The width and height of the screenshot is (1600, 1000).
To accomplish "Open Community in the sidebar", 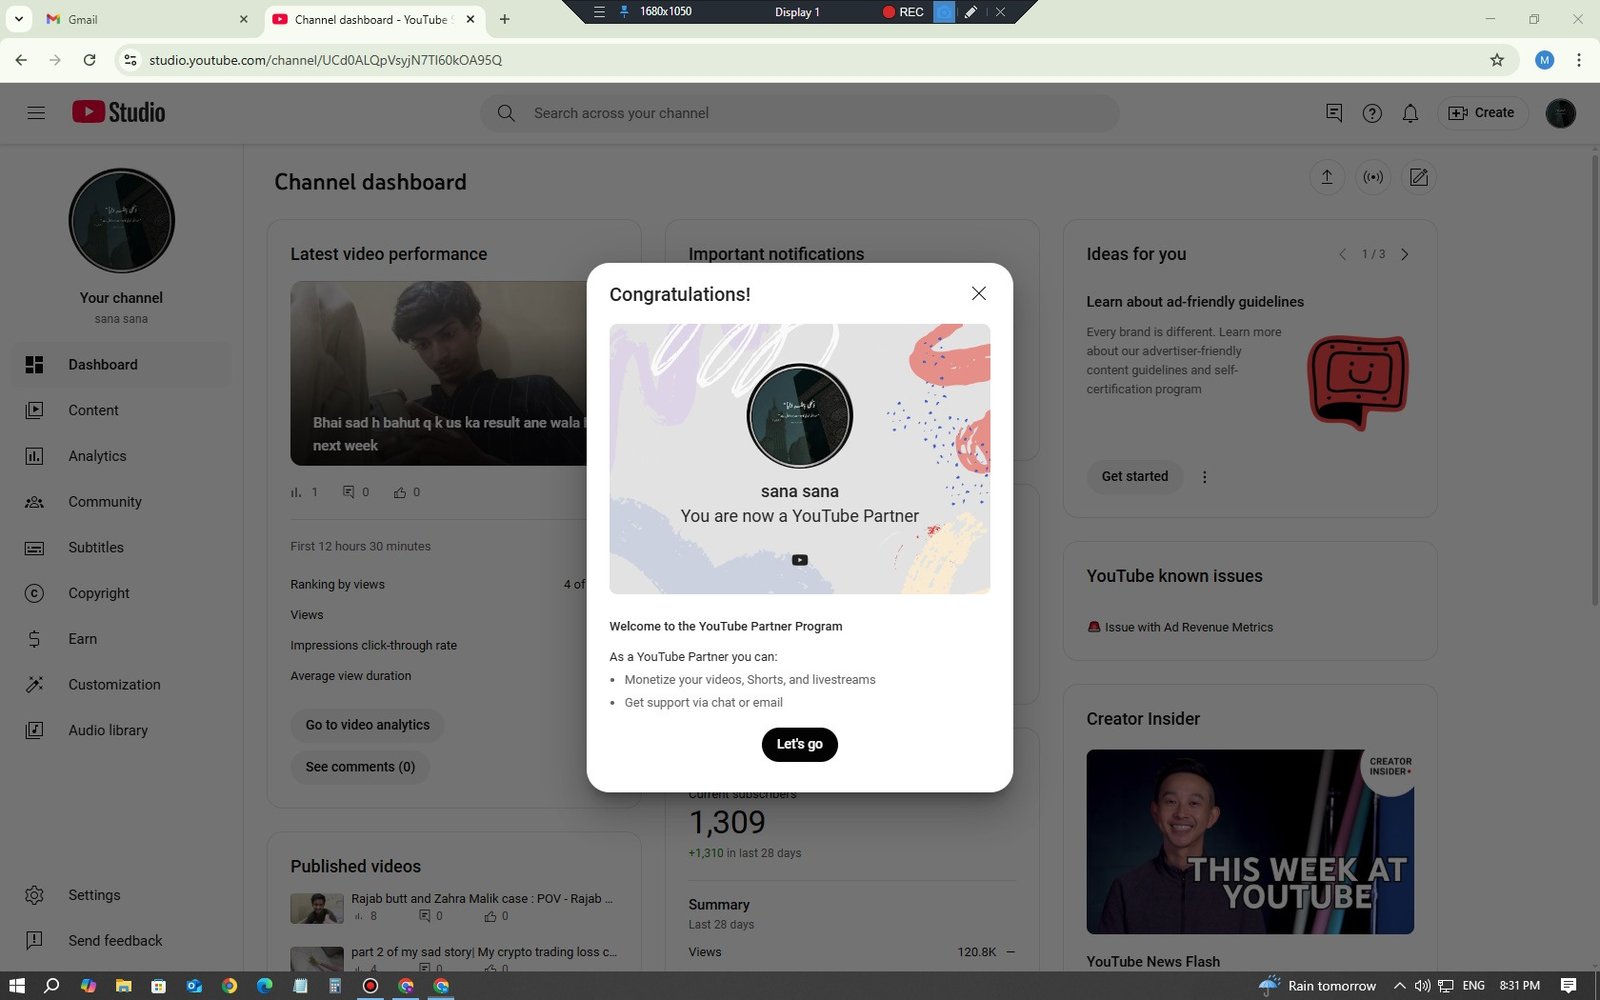I will (x=122, y=502).
